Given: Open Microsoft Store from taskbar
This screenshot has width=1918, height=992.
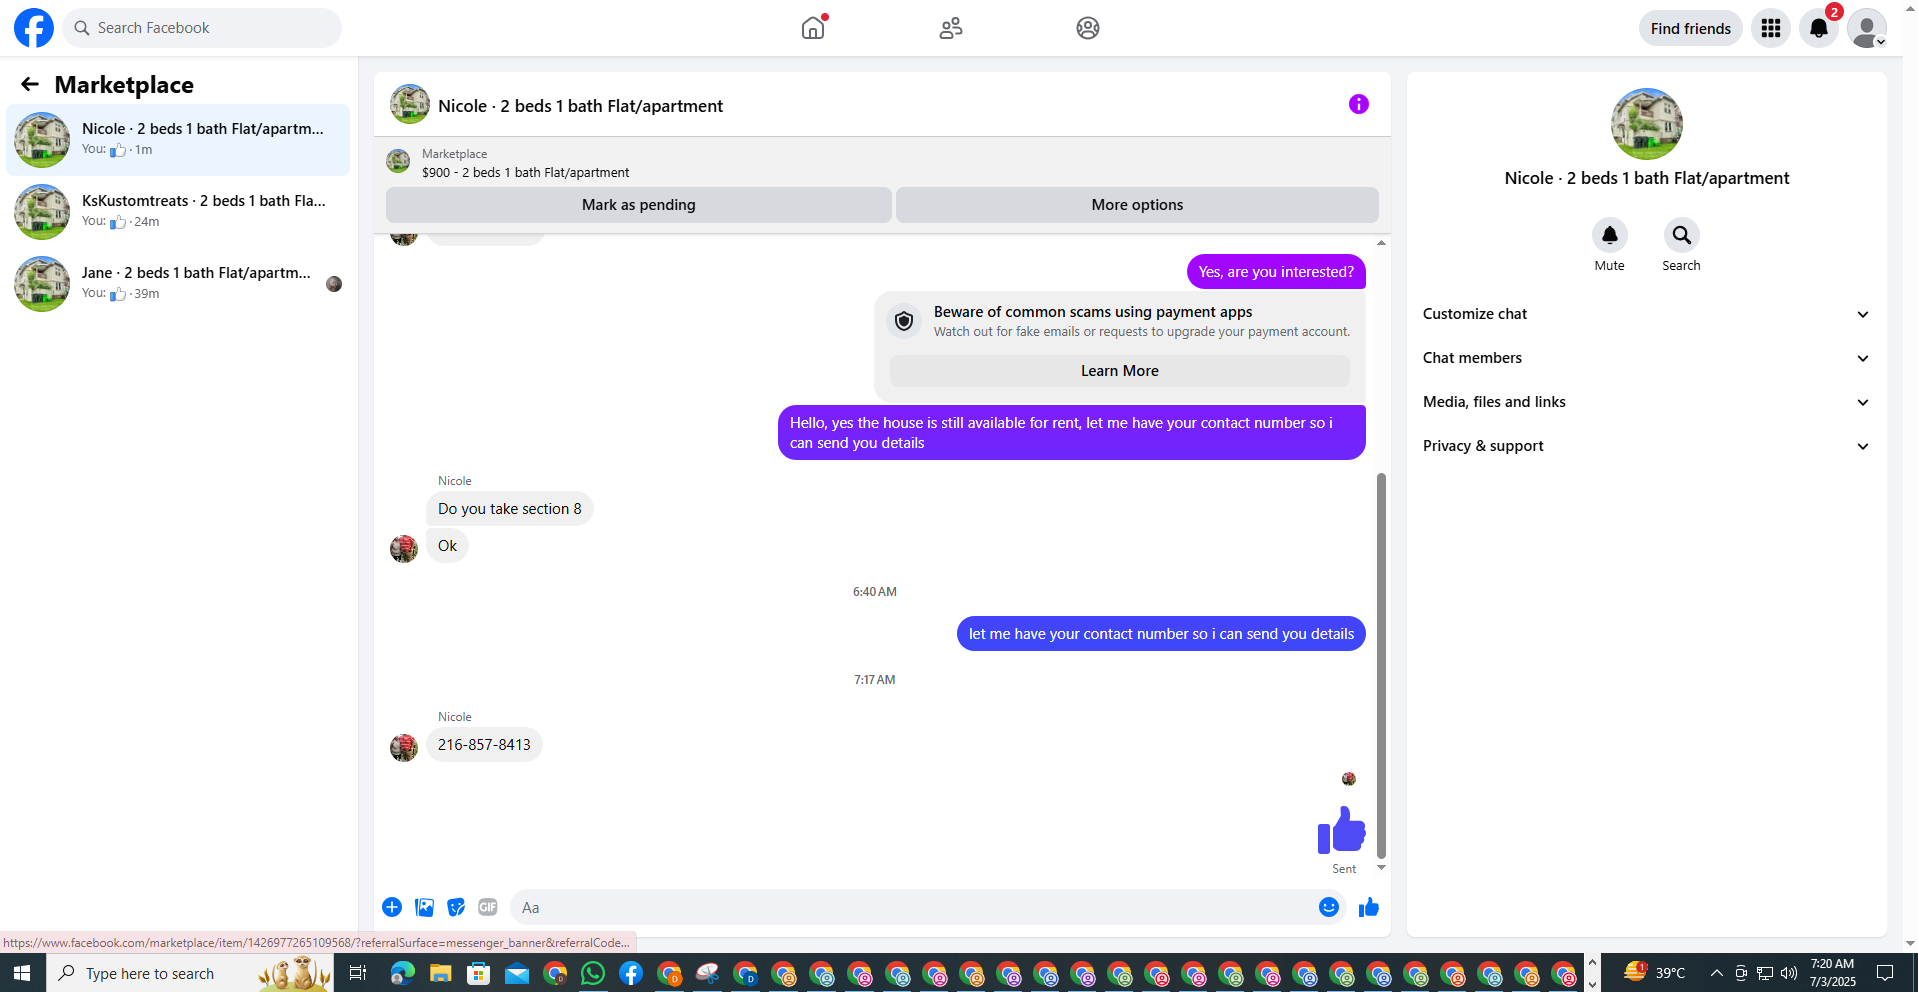Looking at the screenshot, I should (x=479, y=973).
